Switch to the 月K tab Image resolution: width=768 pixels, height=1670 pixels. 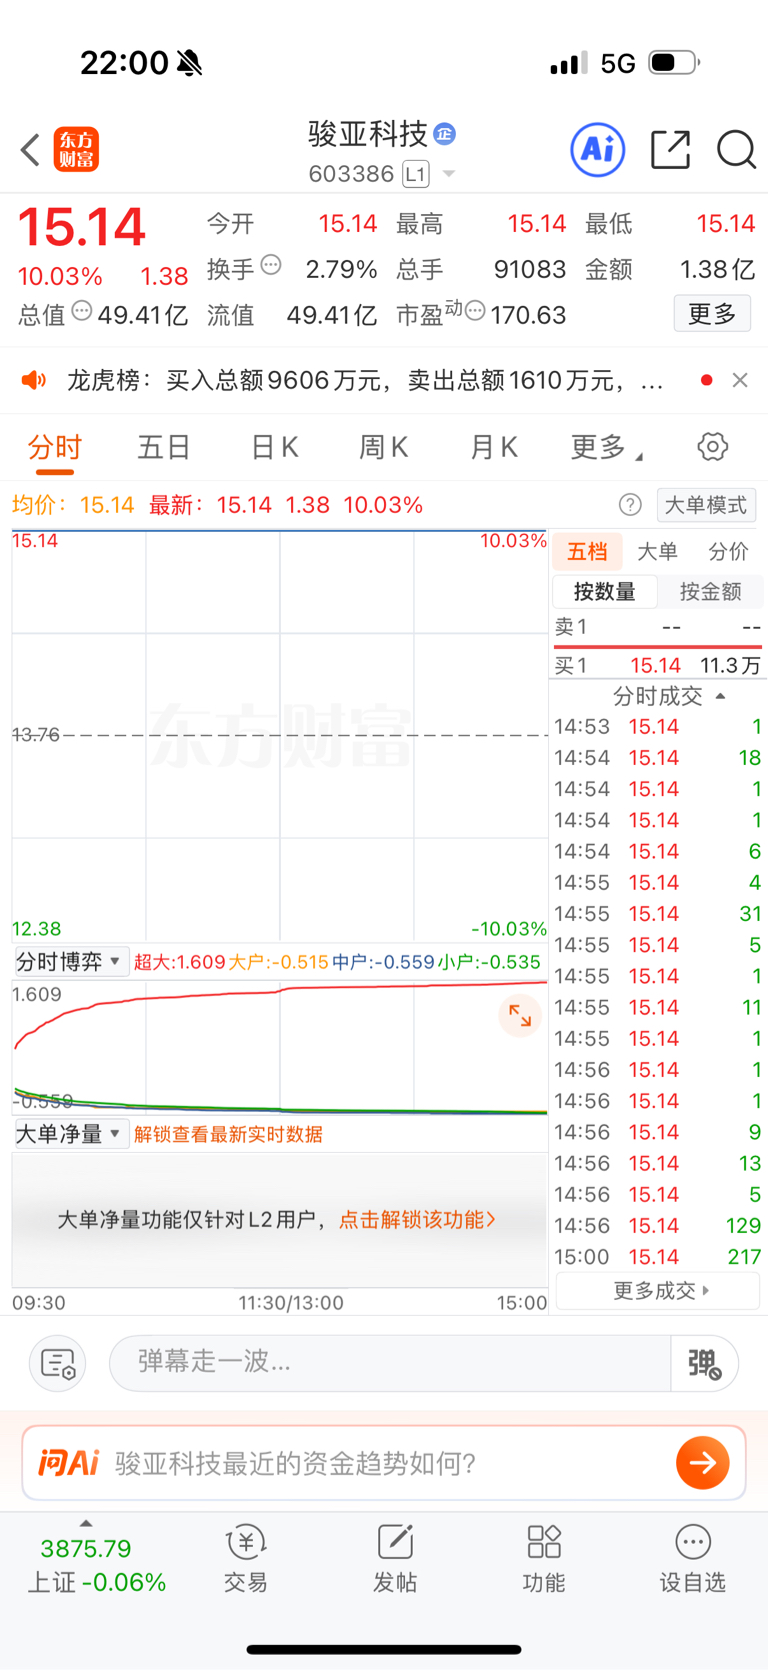pyautogui.click(x=494, y=447)
